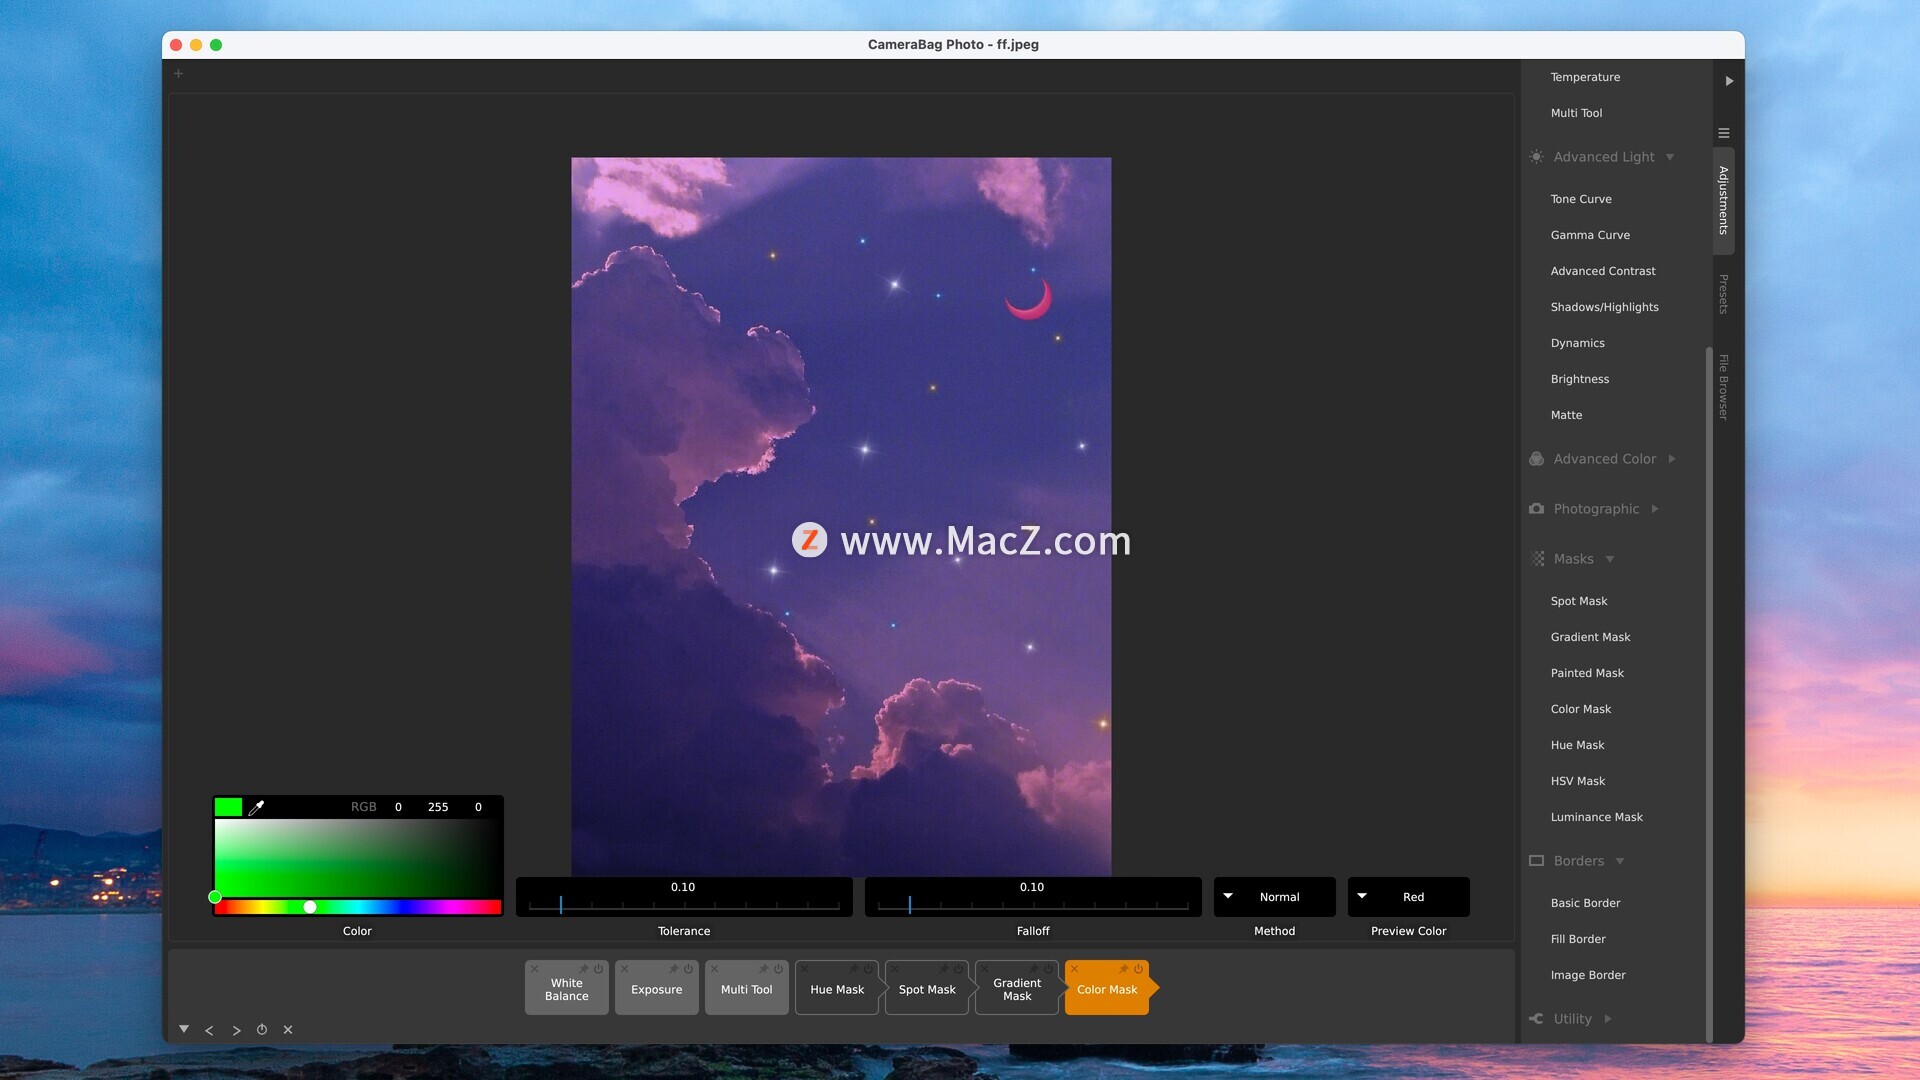Collapse the Advanced Light section

(x=1670, y=157)
